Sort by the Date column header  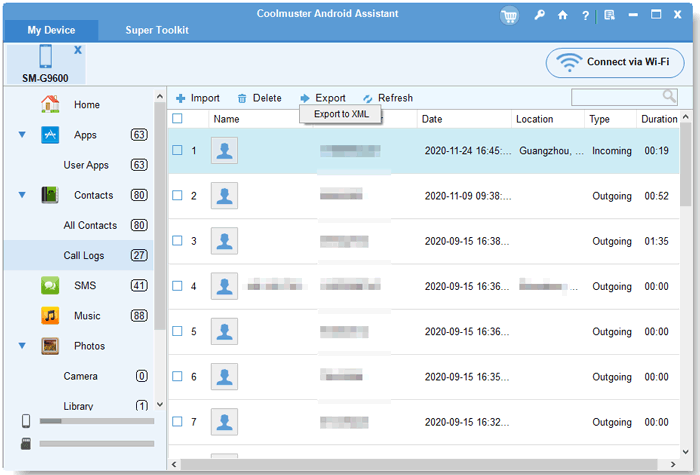(x=464, y=119)
